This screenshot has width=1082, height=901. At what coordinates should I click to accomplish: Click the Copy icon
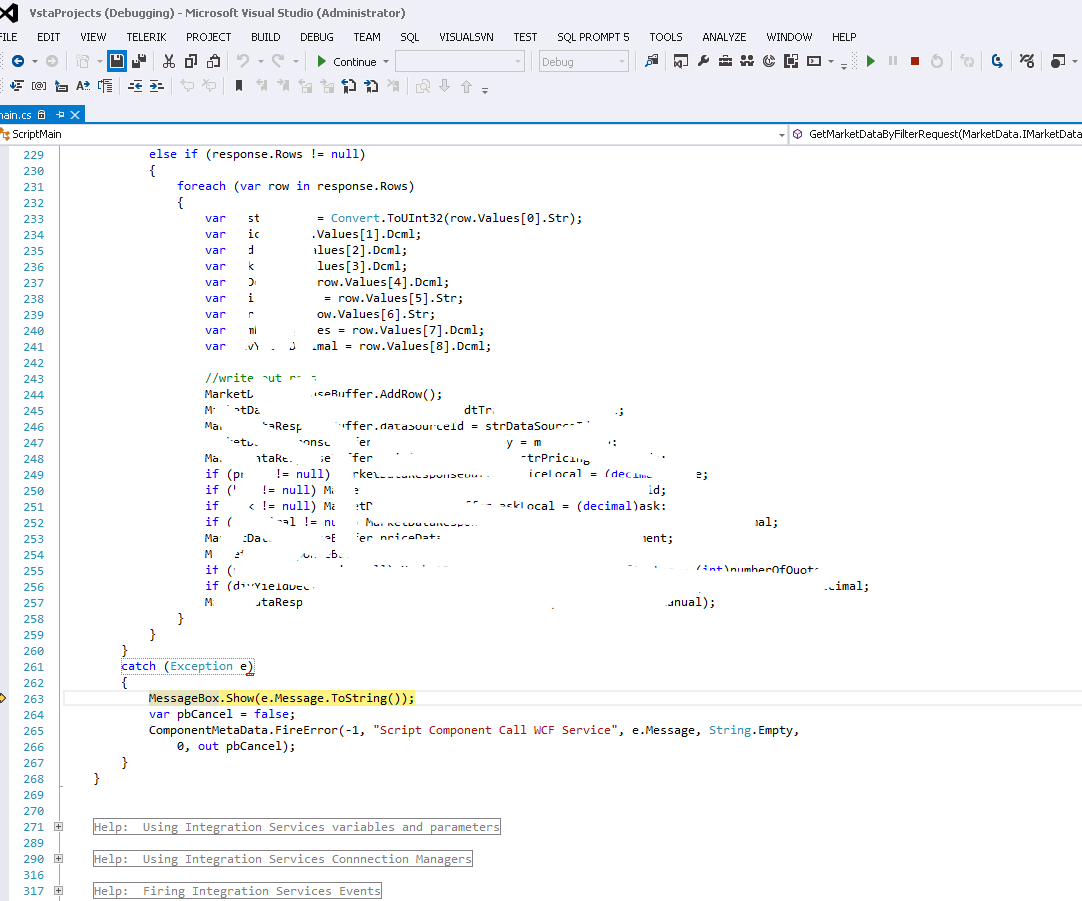191,61
